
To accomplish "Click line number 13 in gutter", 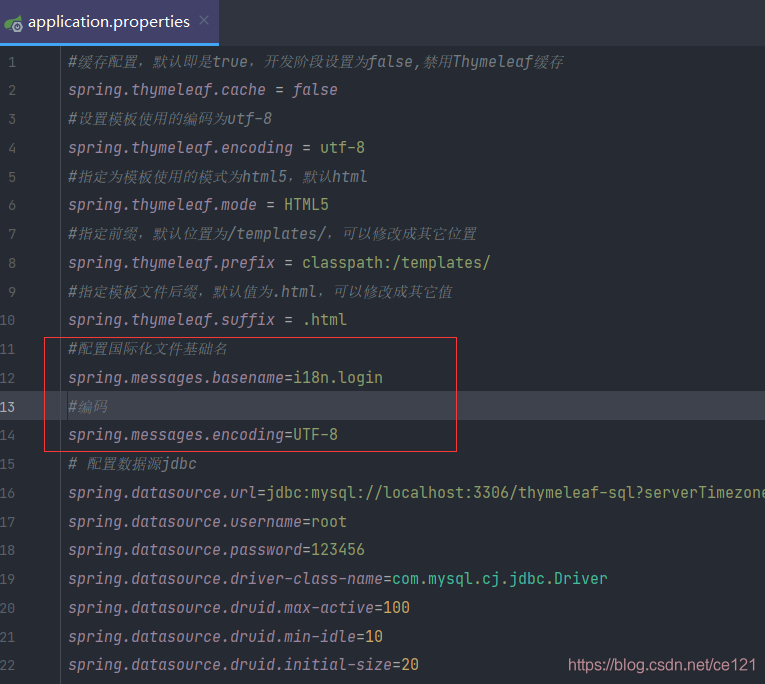I will [8, 407].
